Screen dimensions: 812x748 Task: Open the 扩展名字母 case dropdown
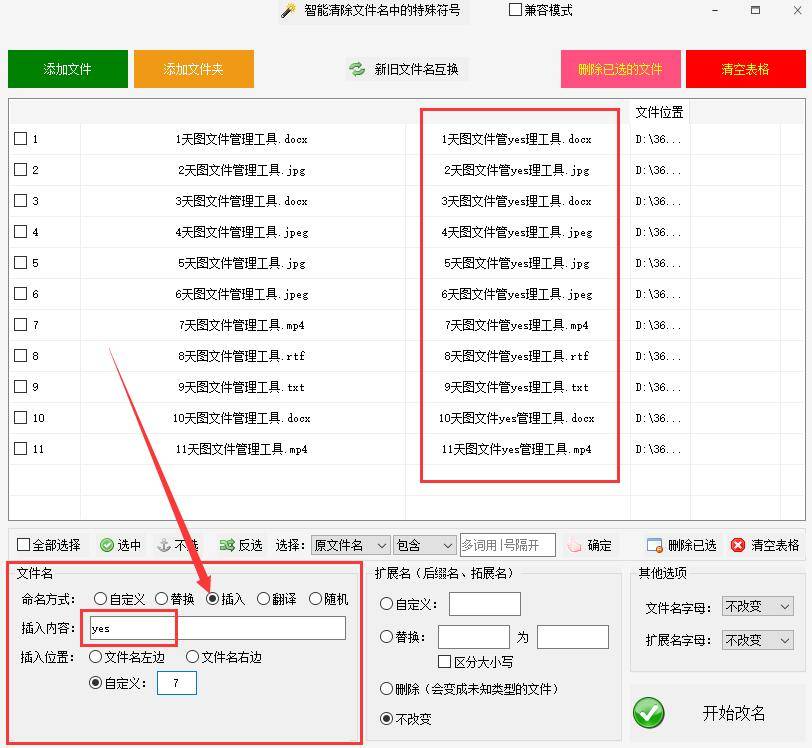758,640
